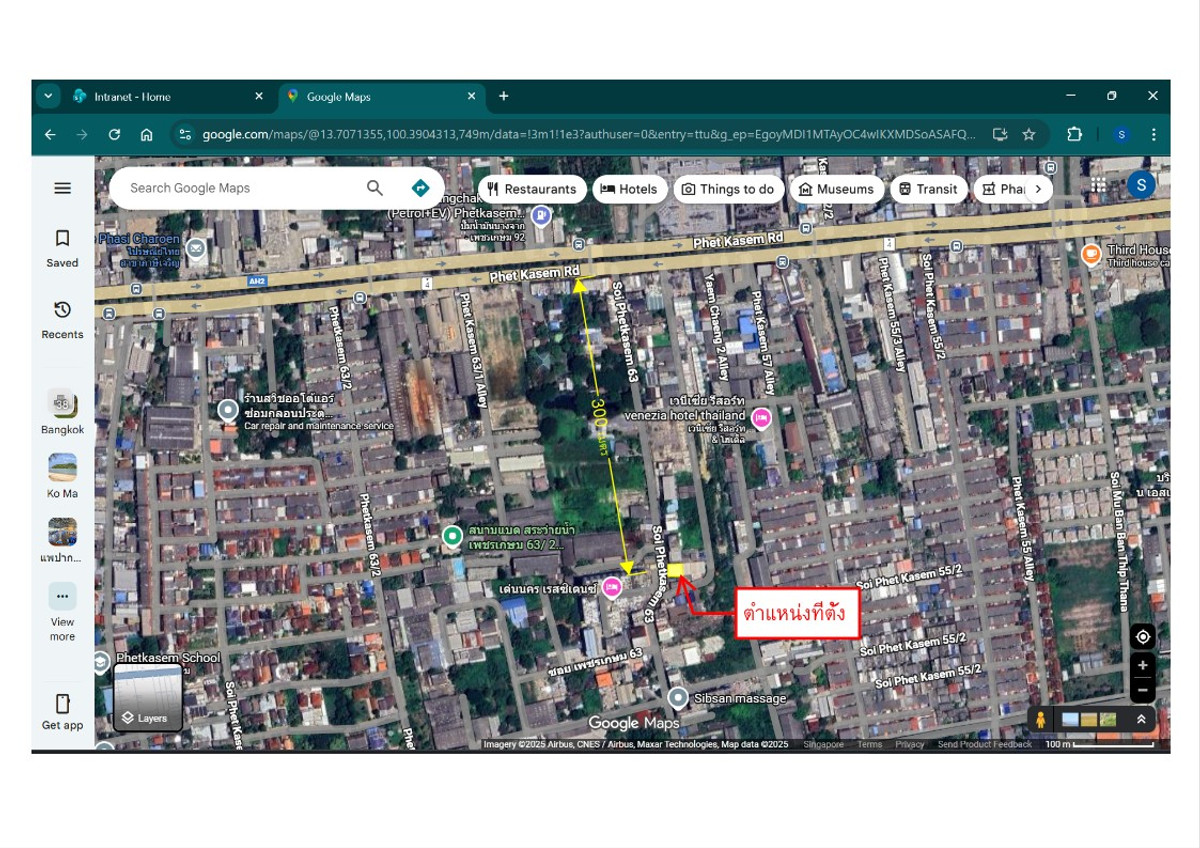The width and height of the screenshot is (1200, 848).
Task: Bookmark this page with the star icon
Action: [1029, 134]
